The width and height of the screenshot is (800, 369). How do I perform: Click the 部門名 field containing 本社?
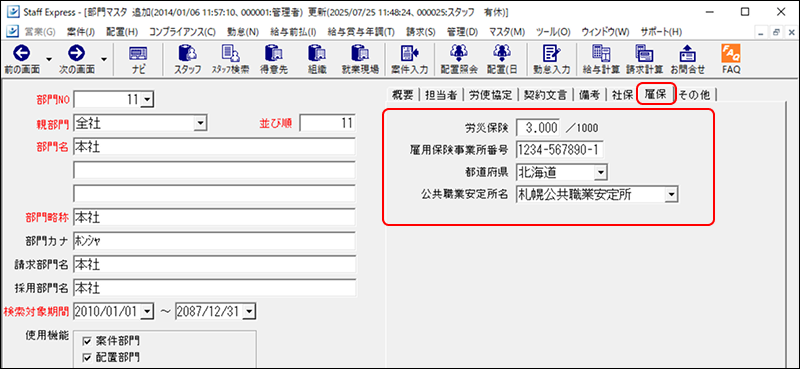coord(214,147)
